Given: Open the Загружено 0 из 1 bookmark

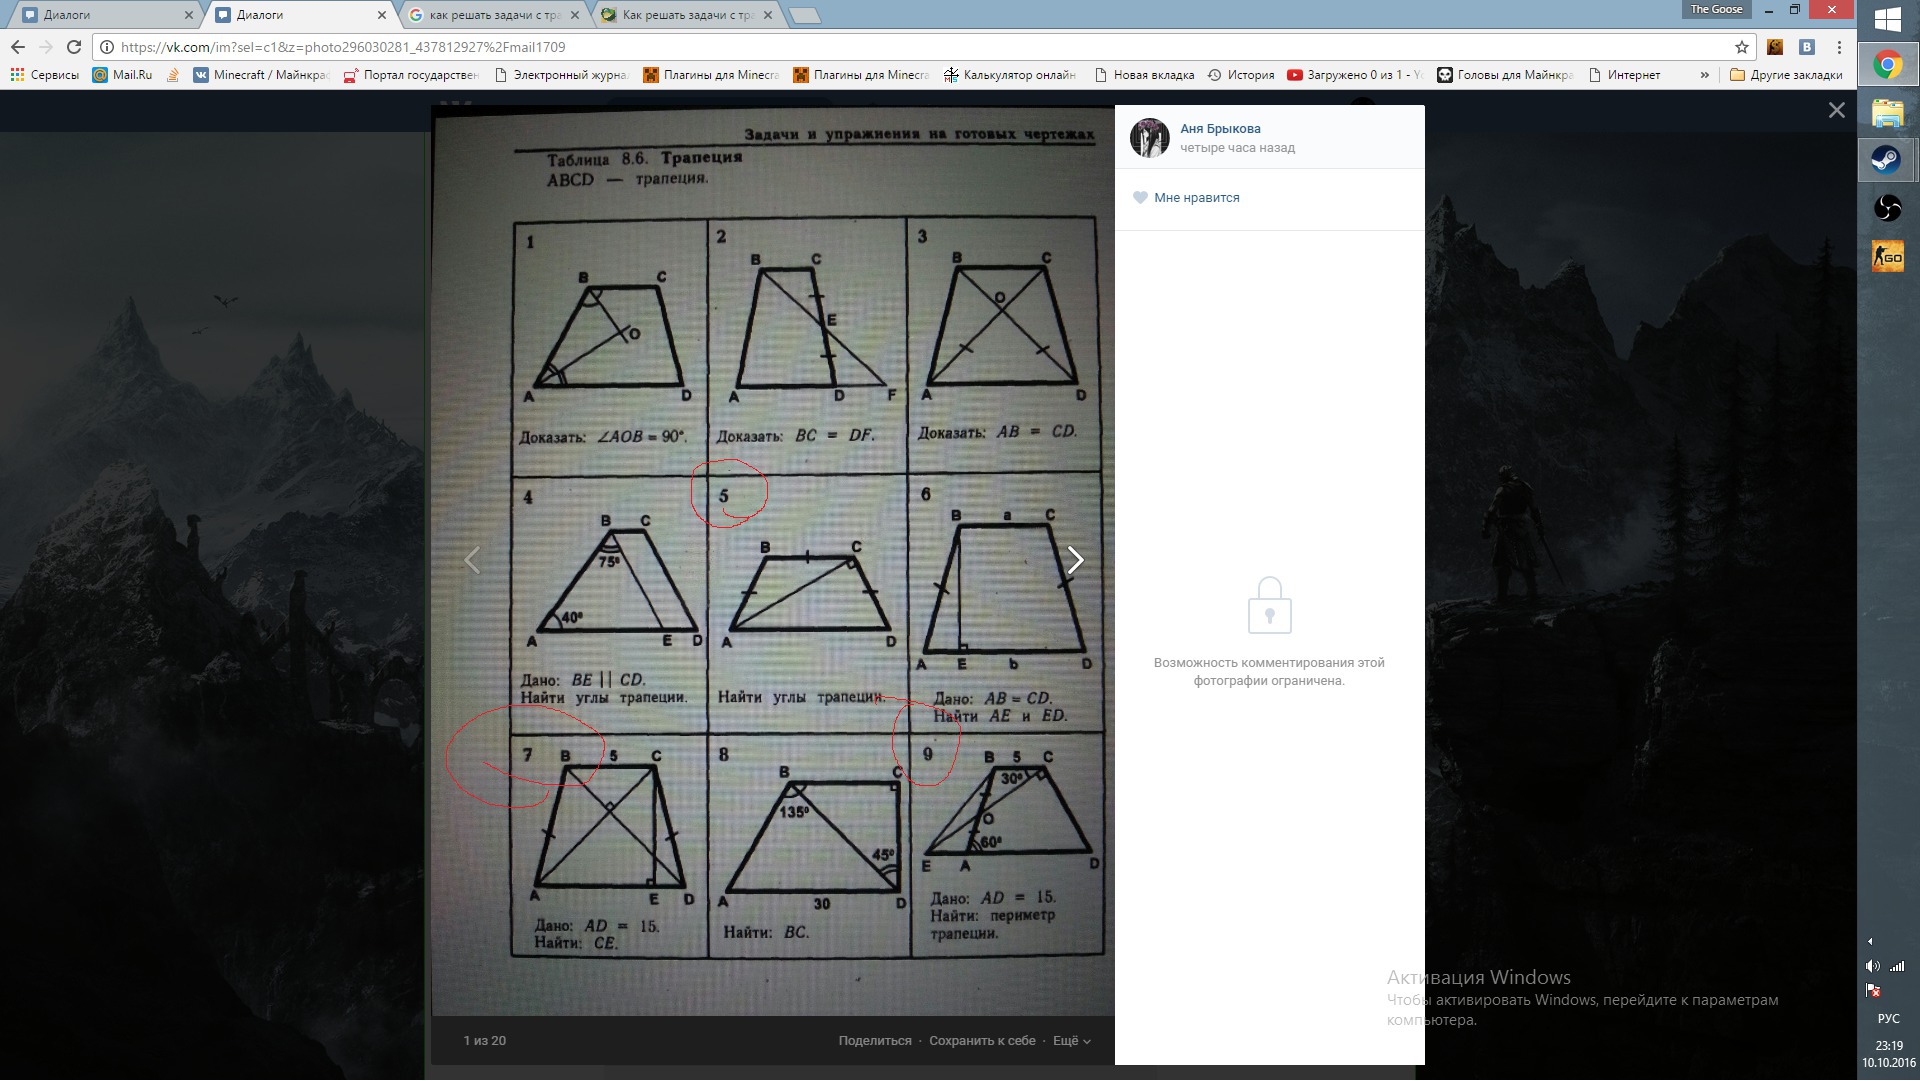Looking at the screenshot, I should (x=1355, y=75).
